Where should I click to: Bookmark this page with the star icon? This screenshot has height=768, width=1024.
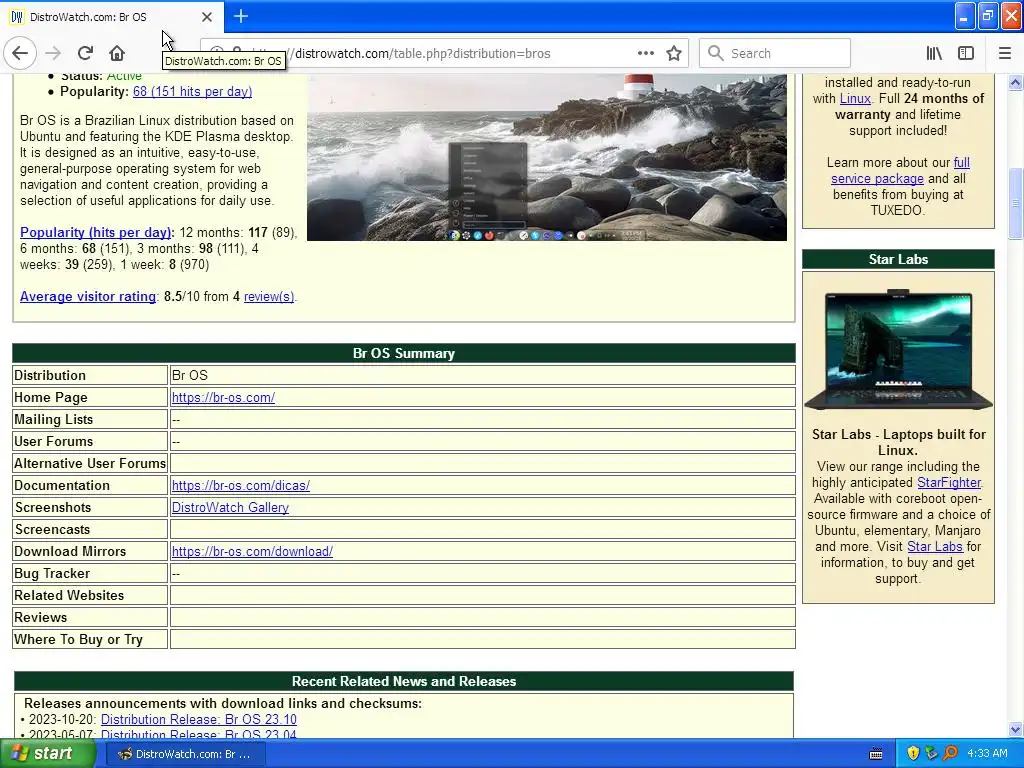674,53
